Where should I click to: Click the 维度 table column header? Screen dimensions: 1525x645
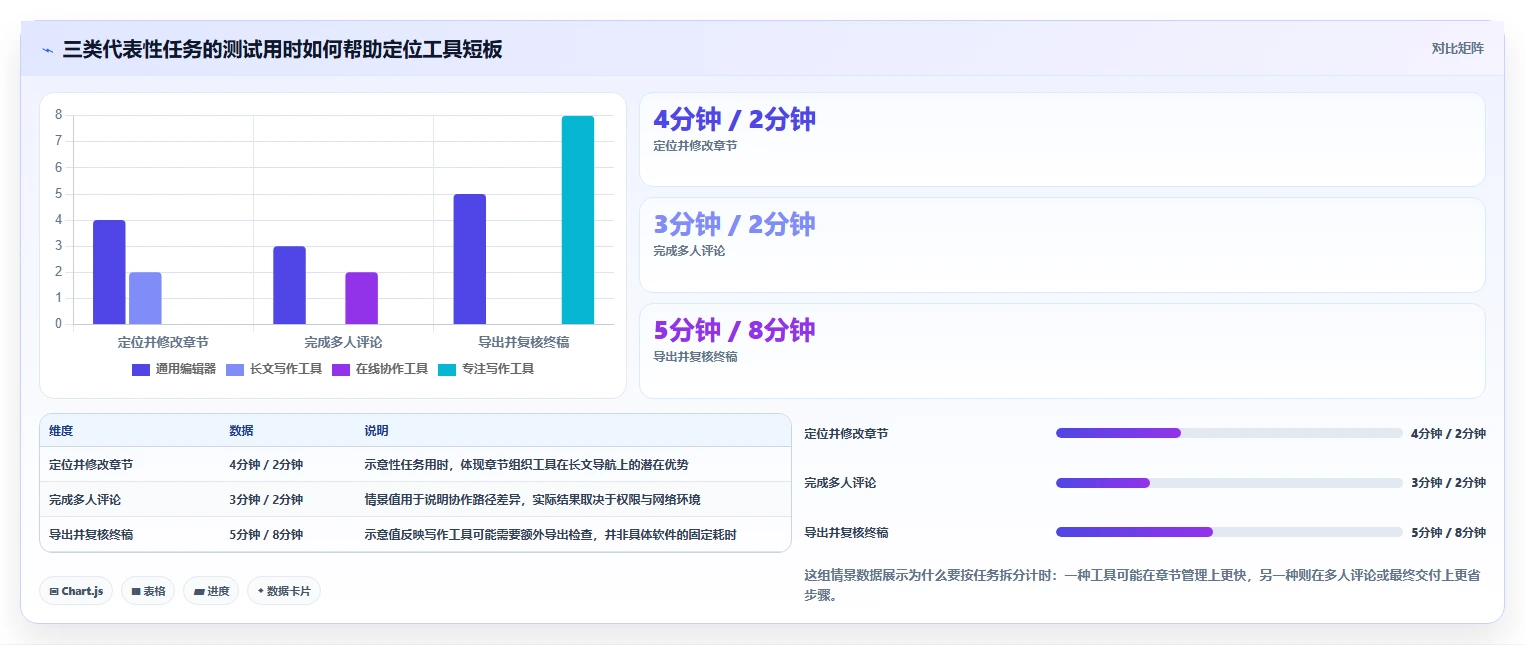61,431
